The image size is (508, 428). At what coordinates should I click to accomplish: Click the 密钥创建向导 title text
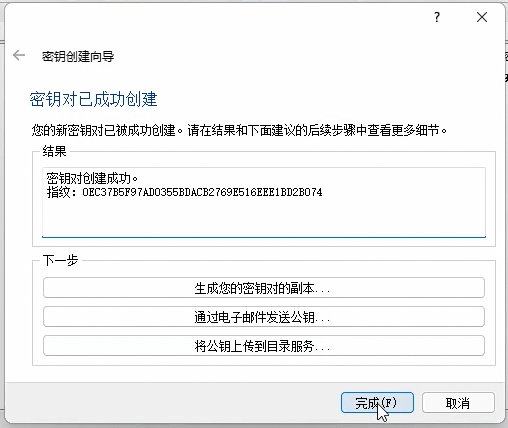[x=78, y=56]
